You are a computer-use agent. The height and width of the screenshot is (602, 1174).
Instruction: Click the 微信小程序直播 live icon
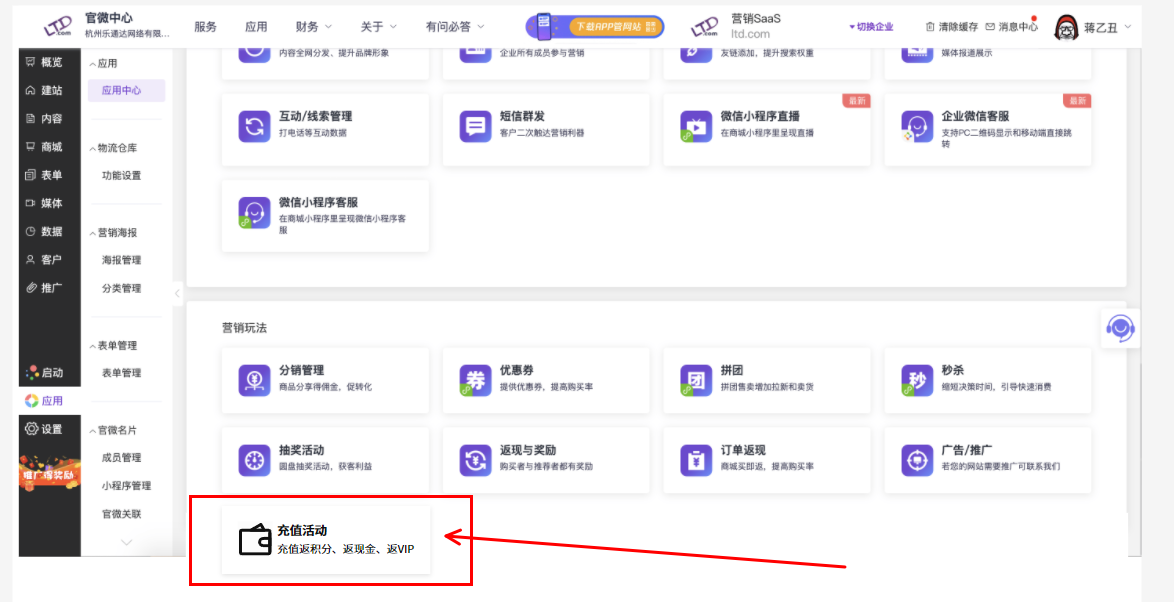(x=695, y=126)
